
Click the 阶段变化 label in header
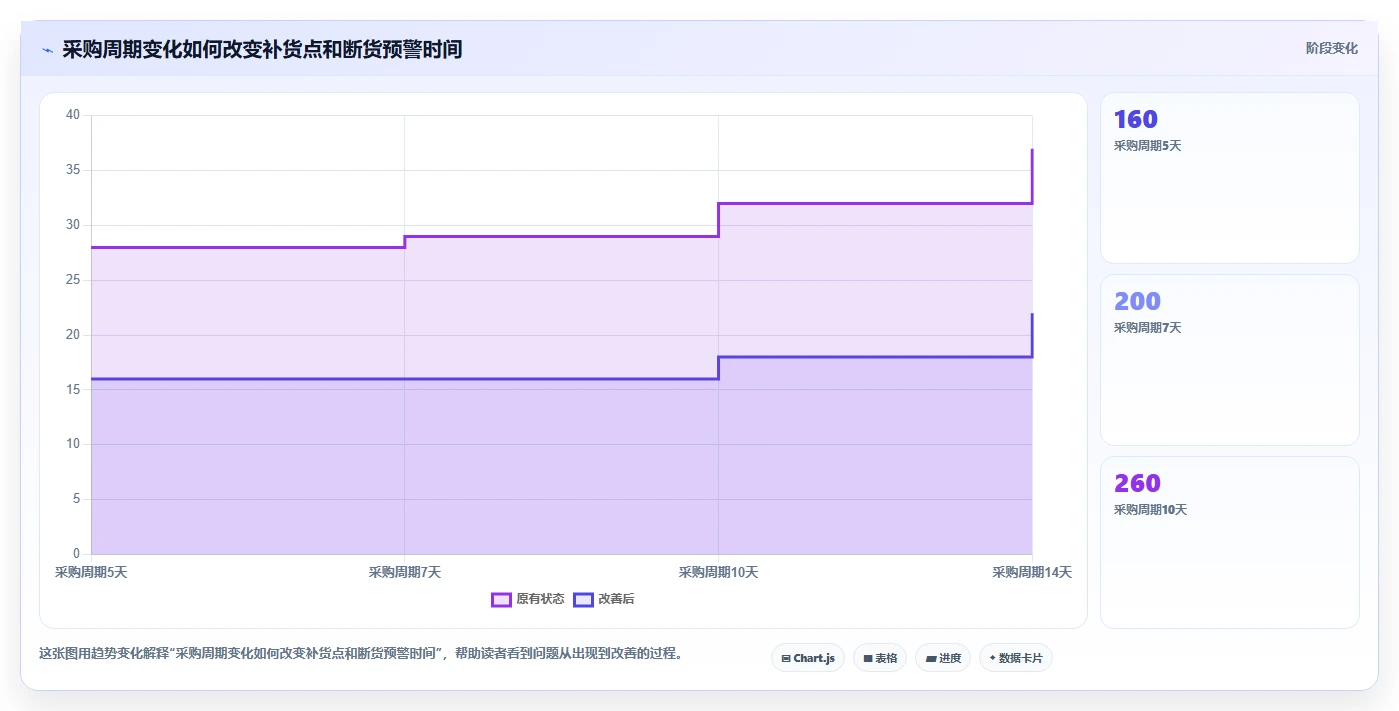(1331, 48)
